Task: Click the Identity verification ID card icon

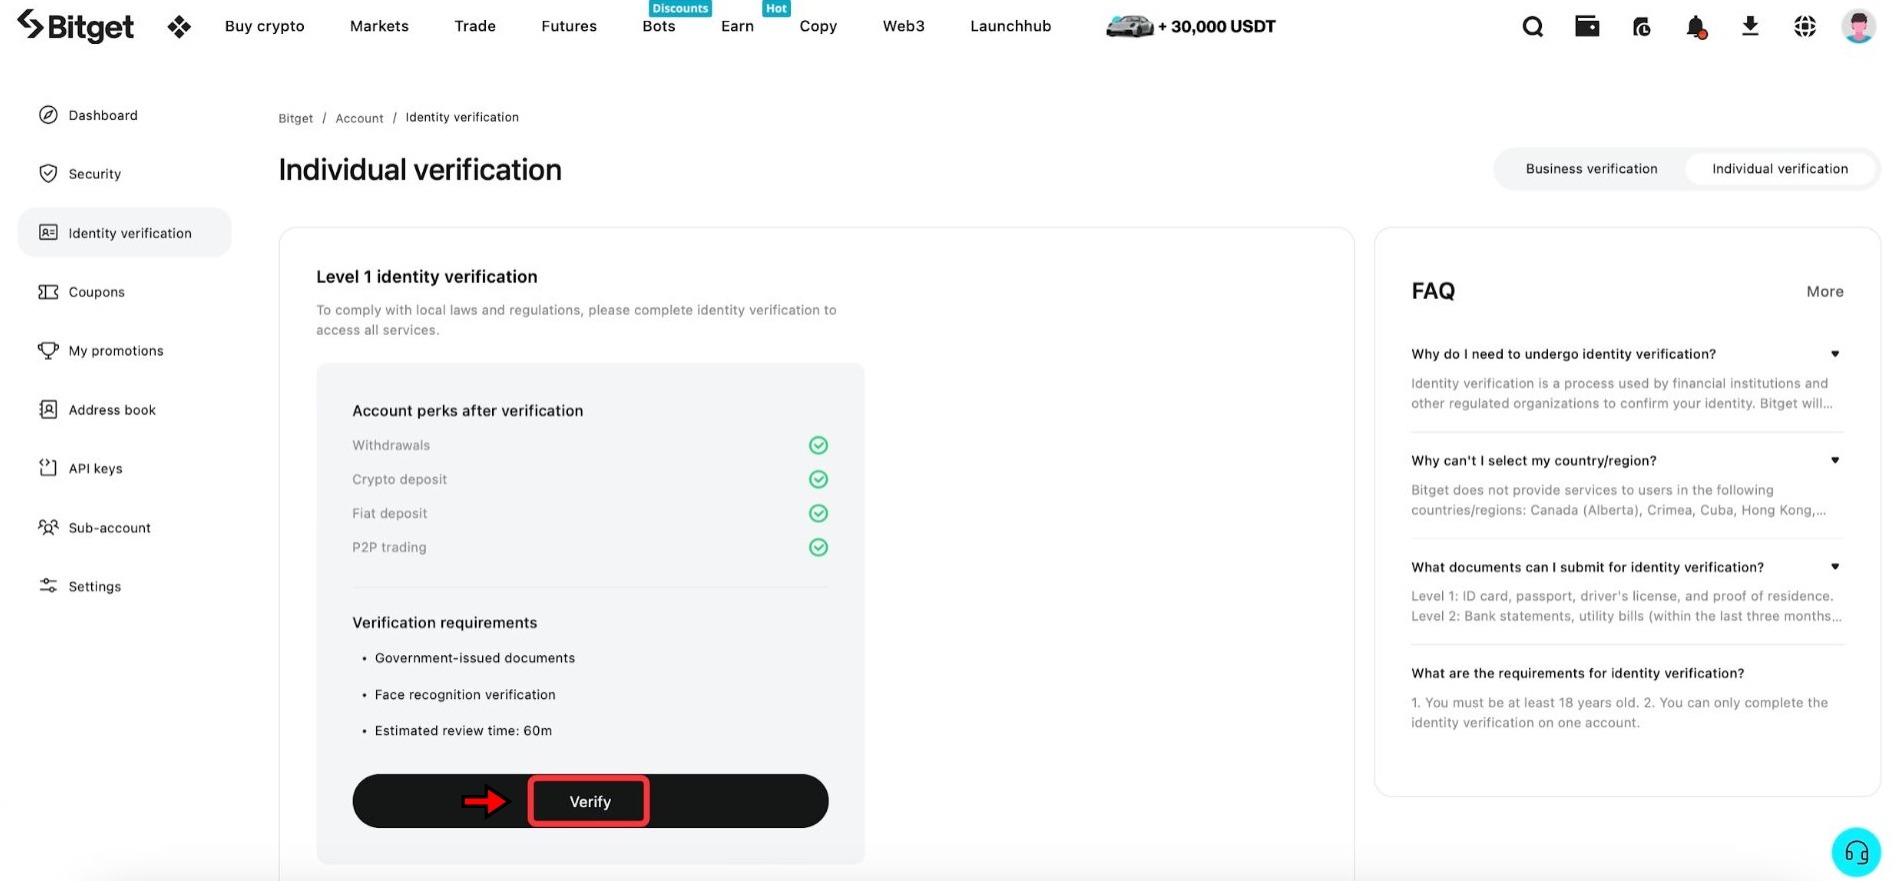Action: point(48,233)
